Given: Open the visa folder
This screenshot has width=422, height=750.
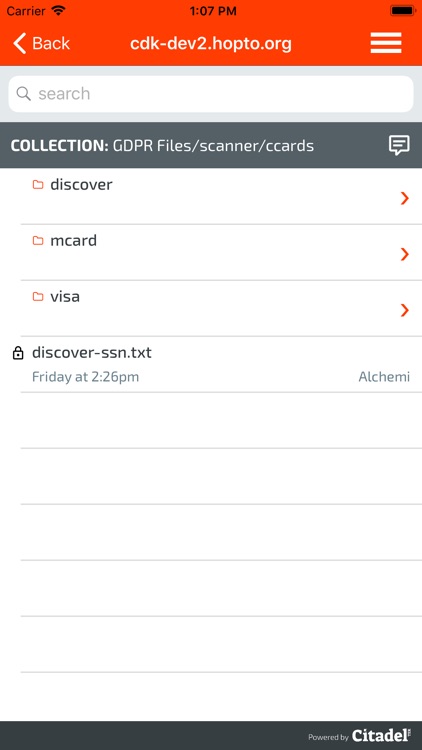Looking at the screenshot, I should 221,308.
